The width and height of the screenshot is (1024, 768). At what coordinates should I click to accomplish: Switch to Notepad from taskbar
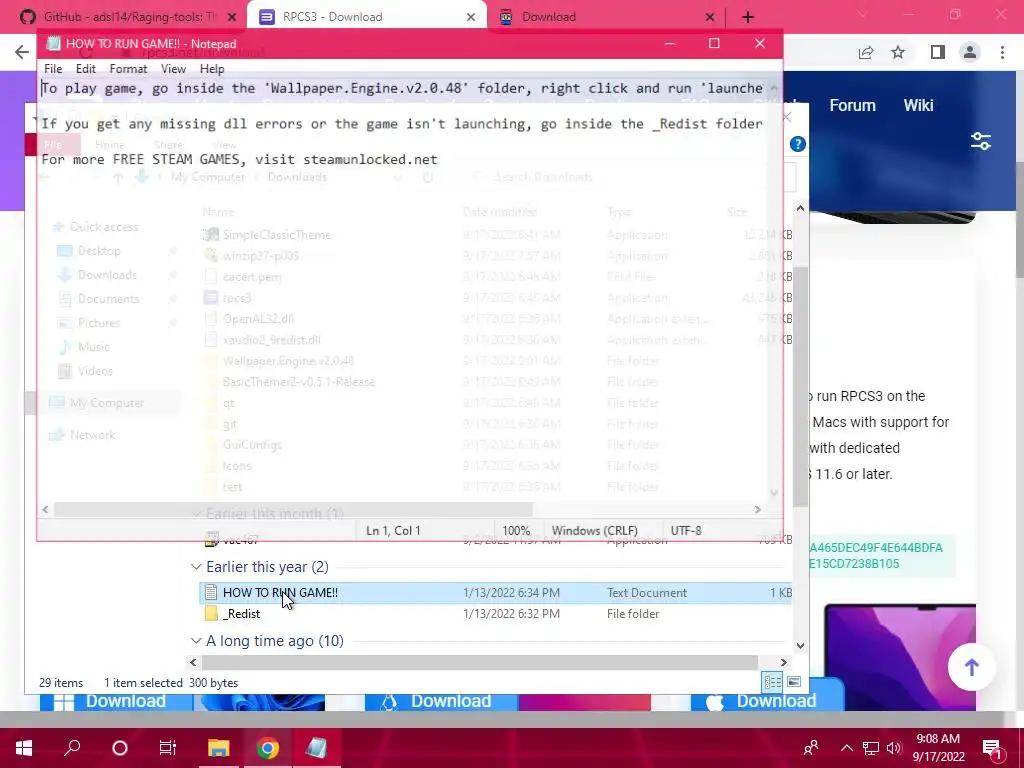[316, 748]
